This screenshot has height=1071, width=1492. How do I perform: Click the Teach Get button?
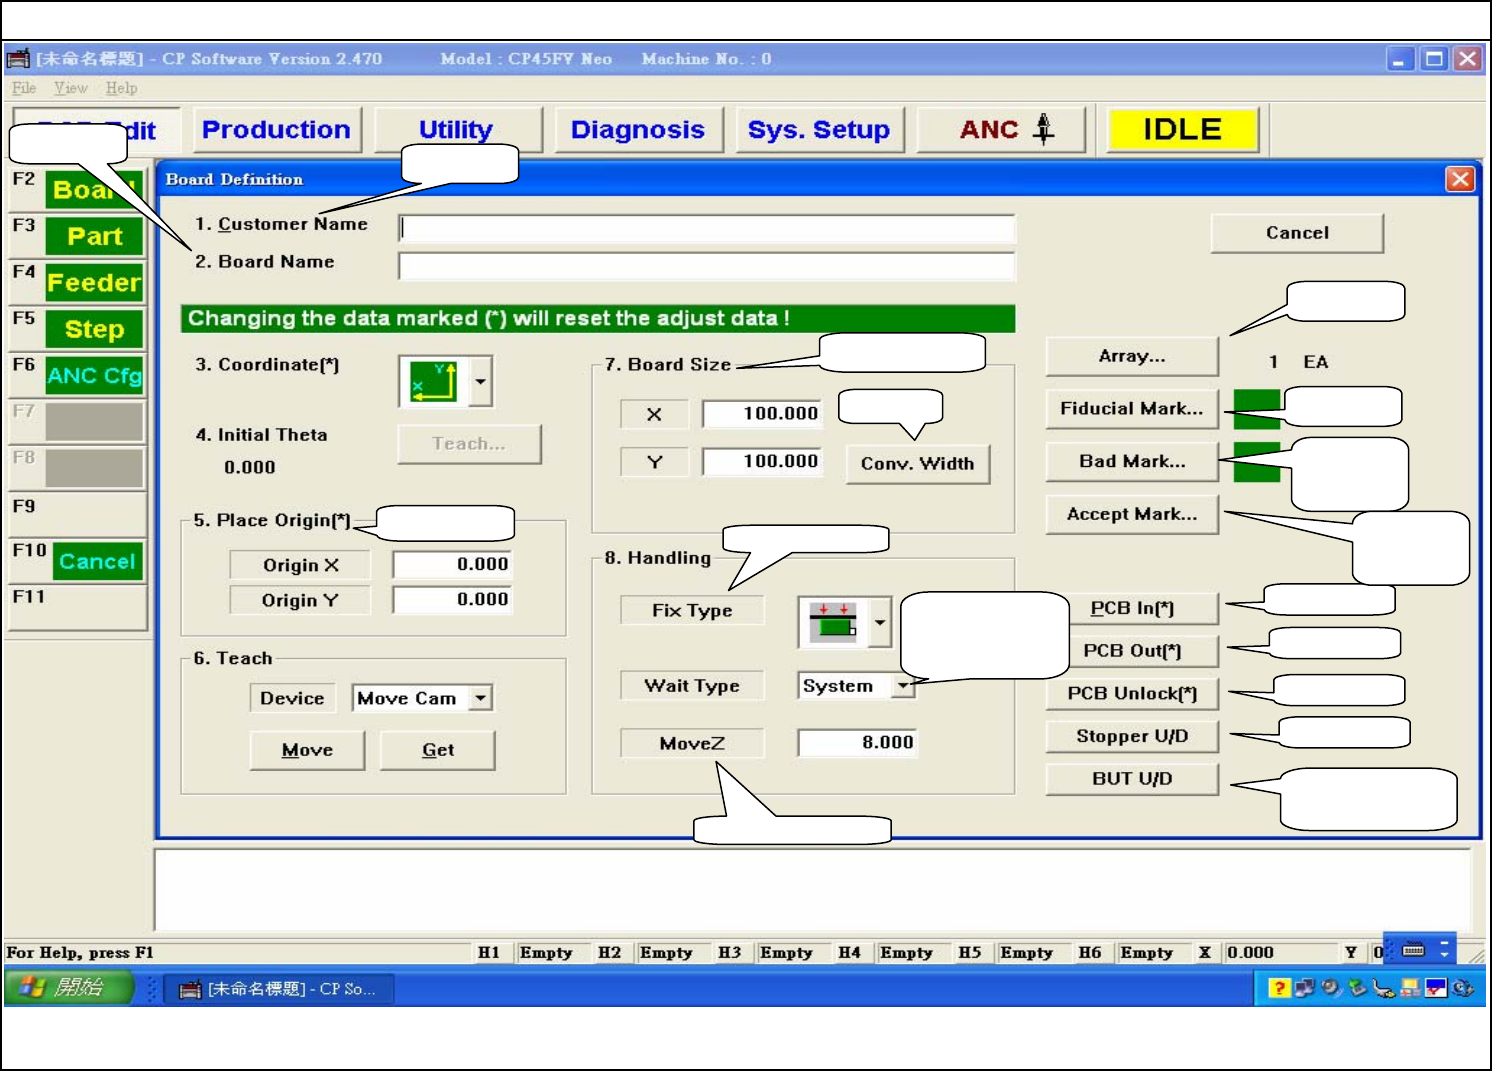[438, 750]
